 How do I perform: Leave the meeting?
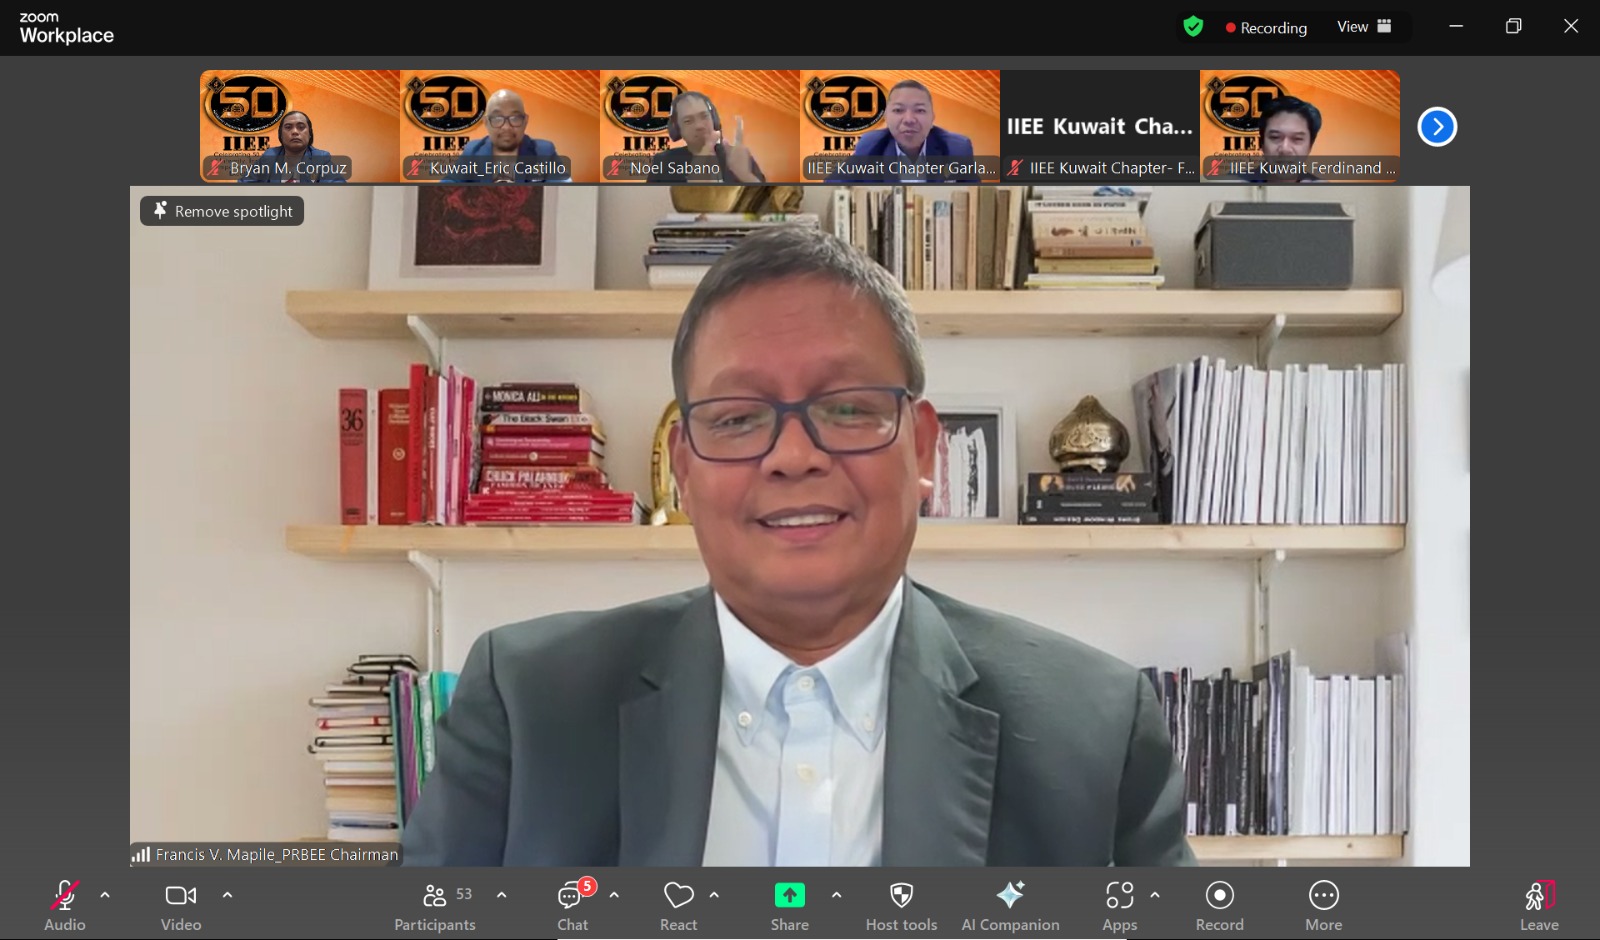pyautogui.click(x=1539, y=906)
